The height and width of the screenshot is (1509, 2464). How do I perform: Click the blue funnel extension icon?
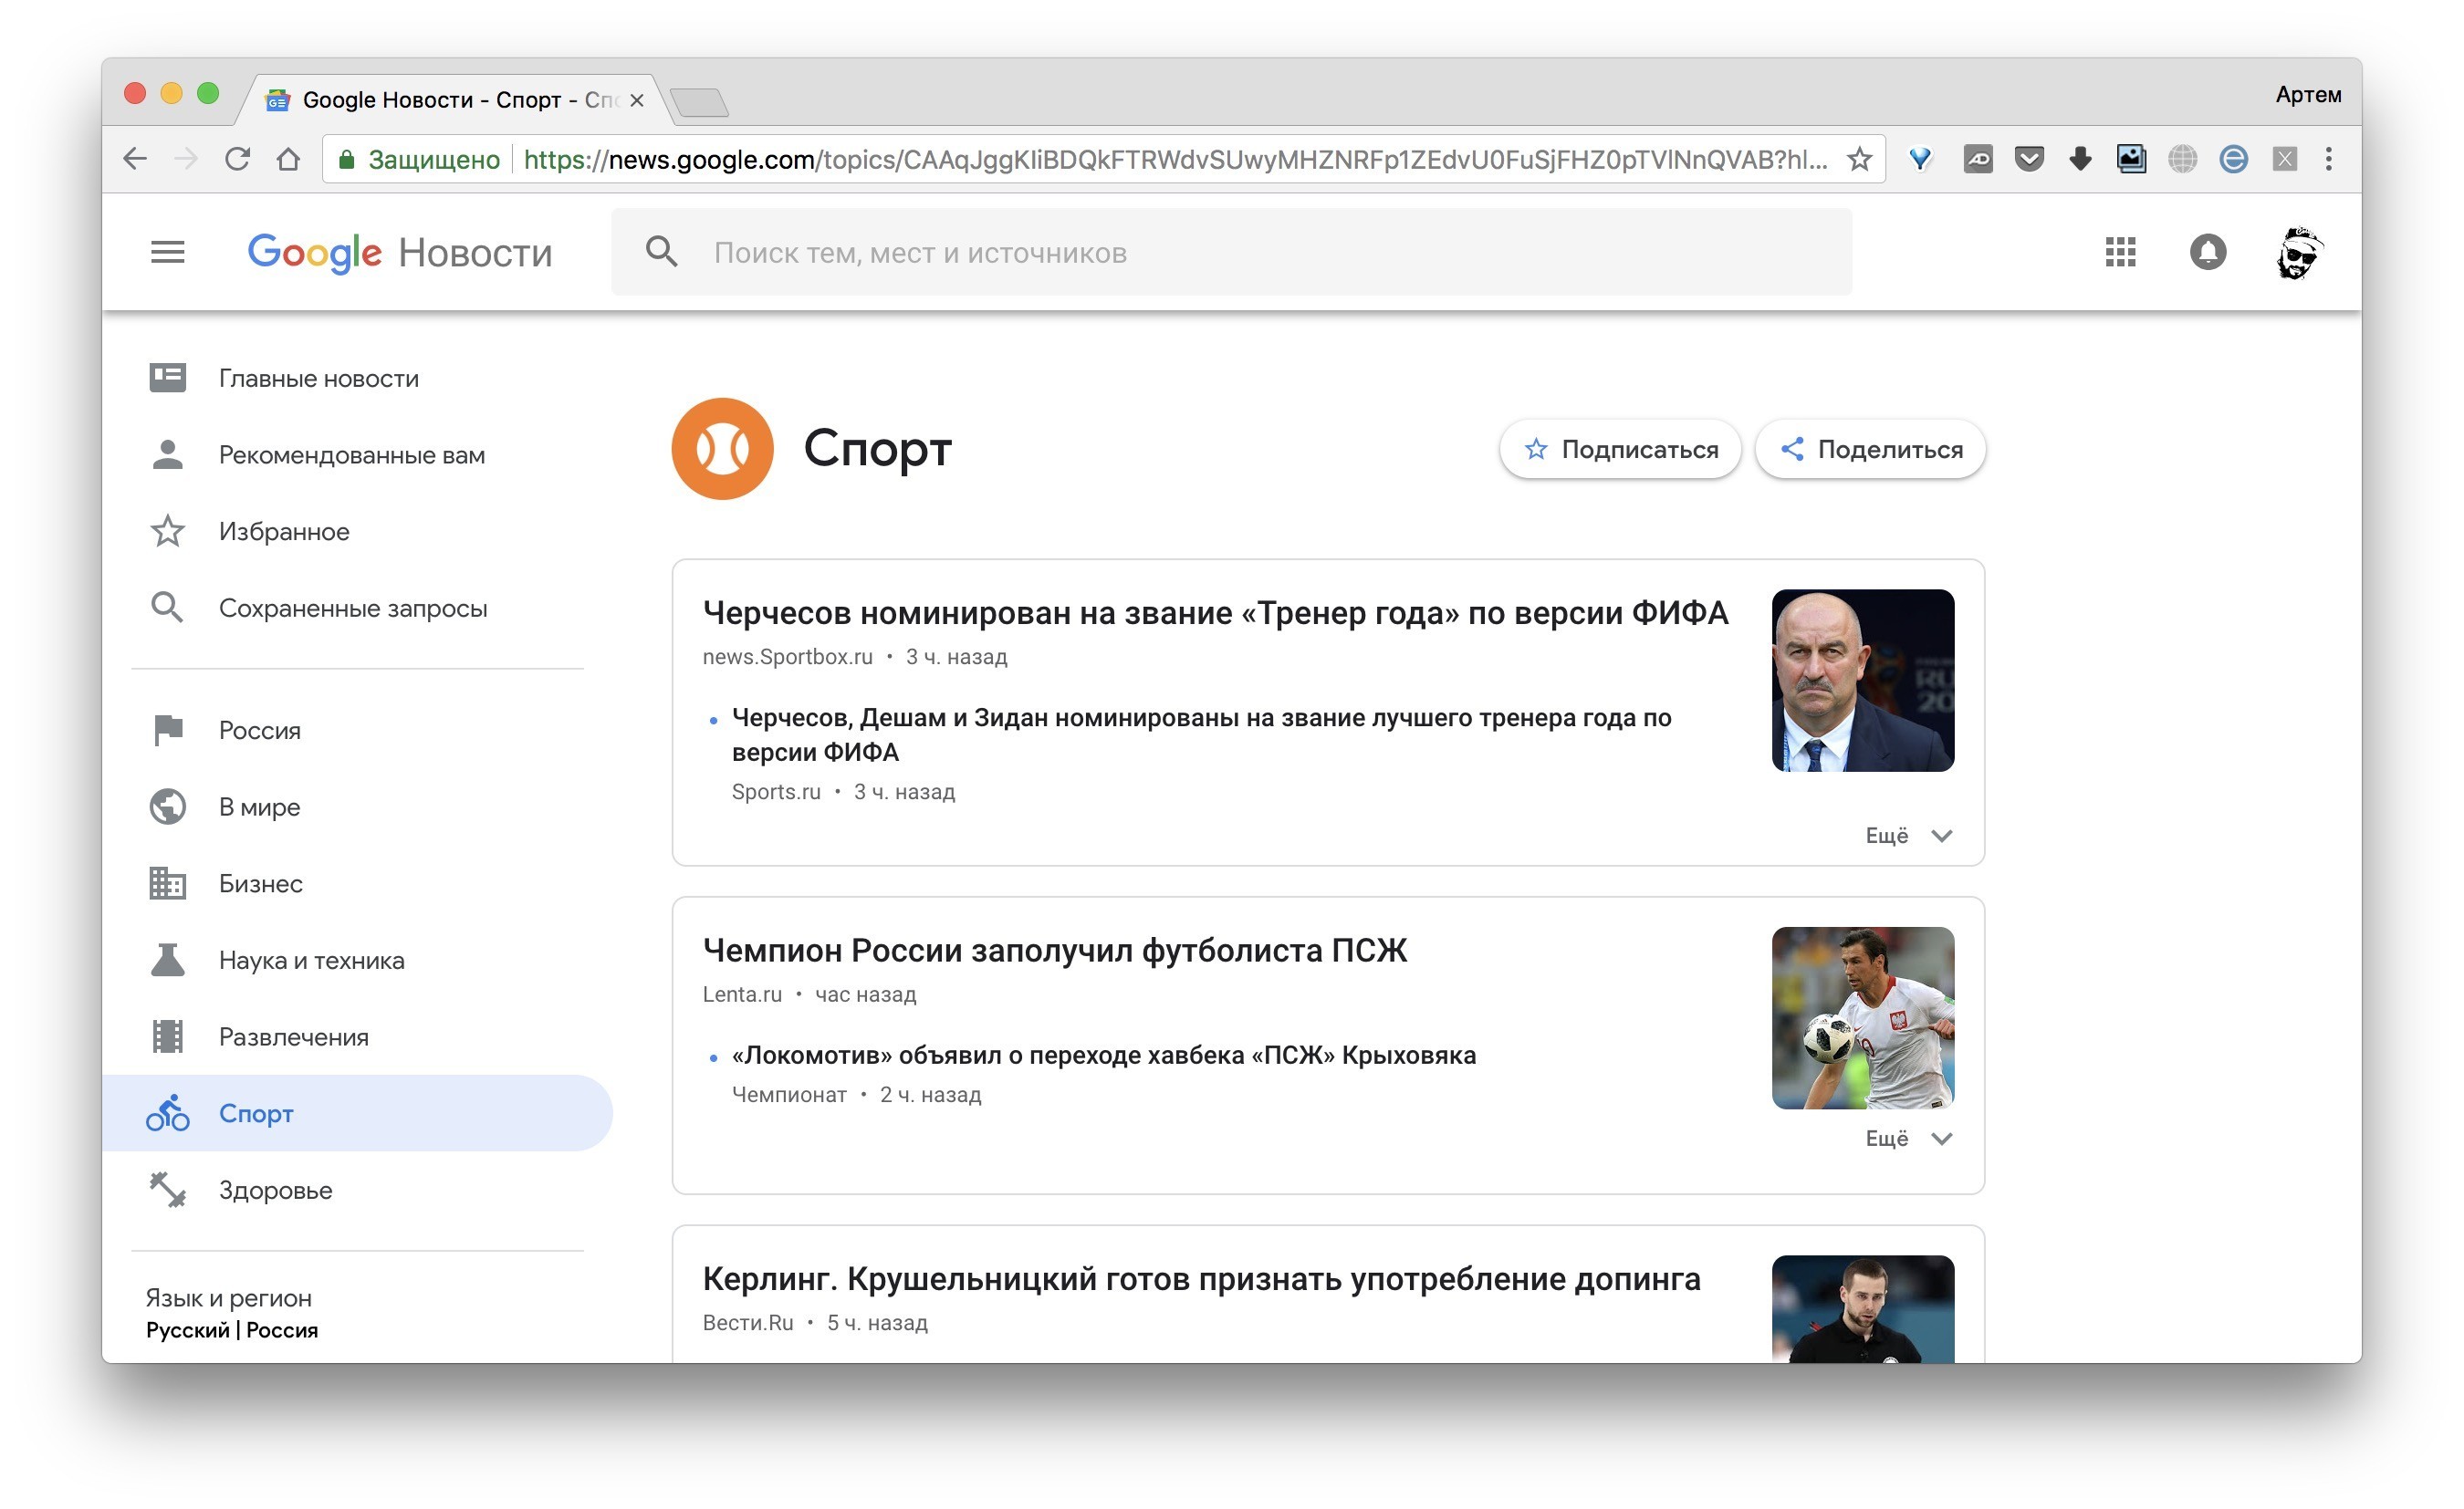point(1919,158)
